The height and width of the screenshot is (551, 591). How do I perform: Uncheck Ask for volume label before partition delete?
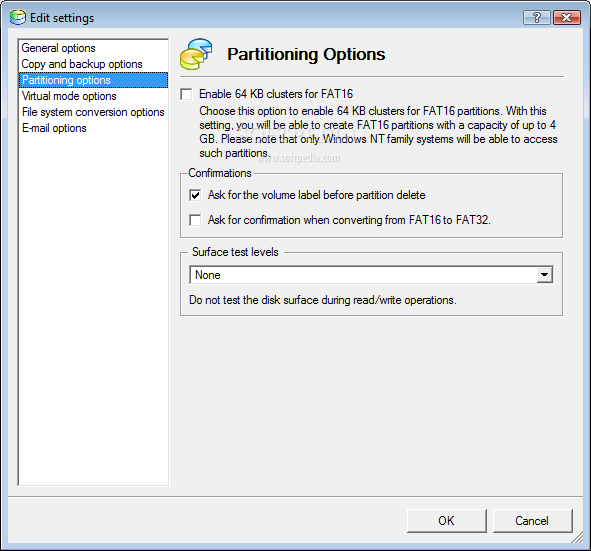(x=195, y=195)
